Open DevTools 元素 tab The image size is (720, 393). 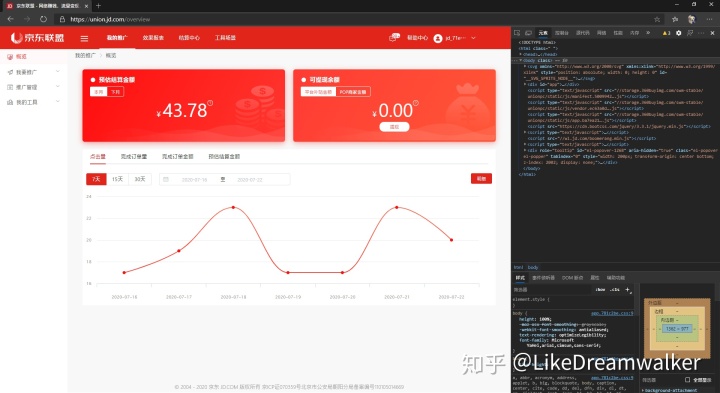[543, 33]
